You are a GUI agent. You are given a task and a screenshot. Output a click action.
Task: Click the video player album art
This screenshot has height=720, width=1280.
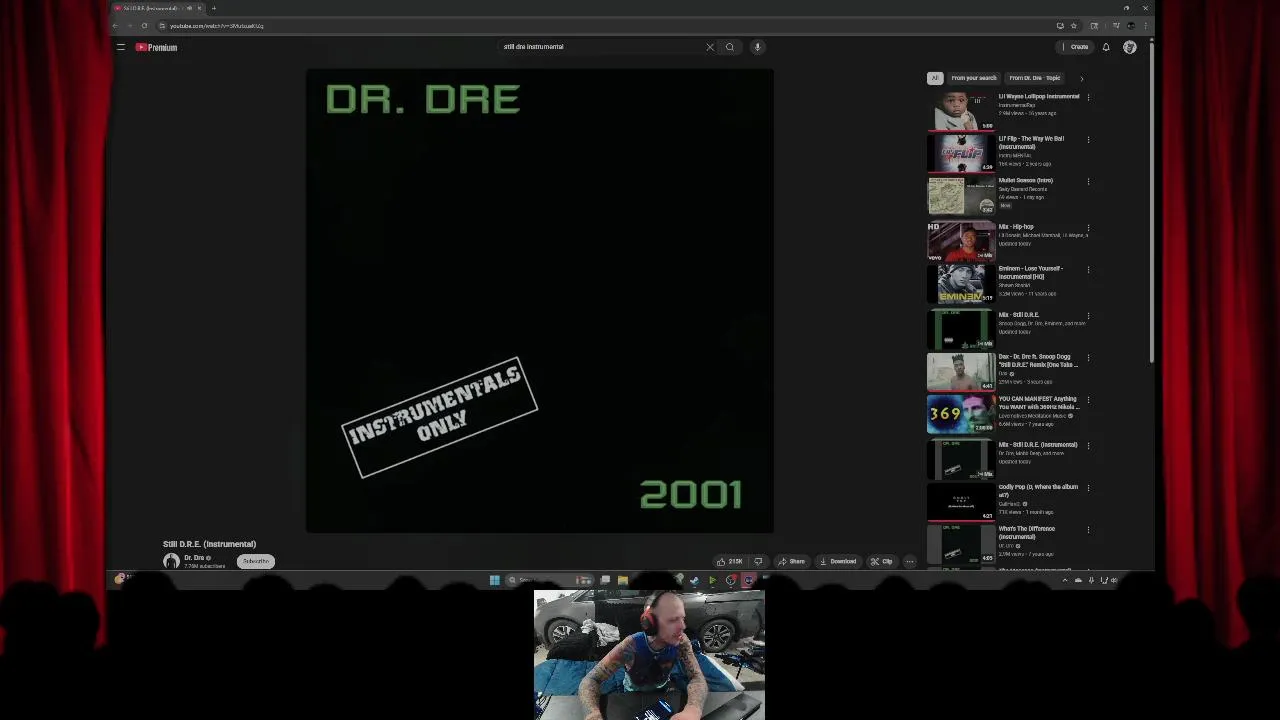(540, 301)
